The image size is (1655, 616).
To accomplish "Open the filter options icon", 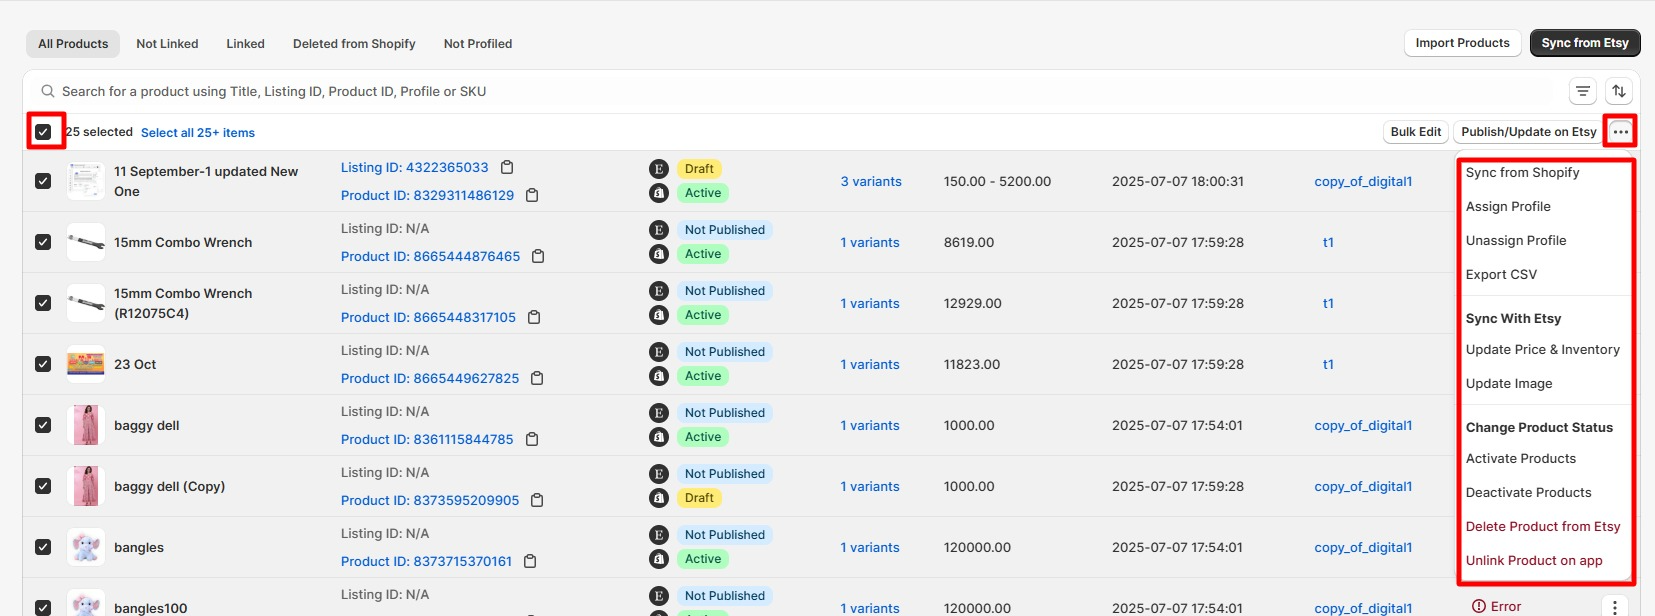I will click(x=1583, y=91).
